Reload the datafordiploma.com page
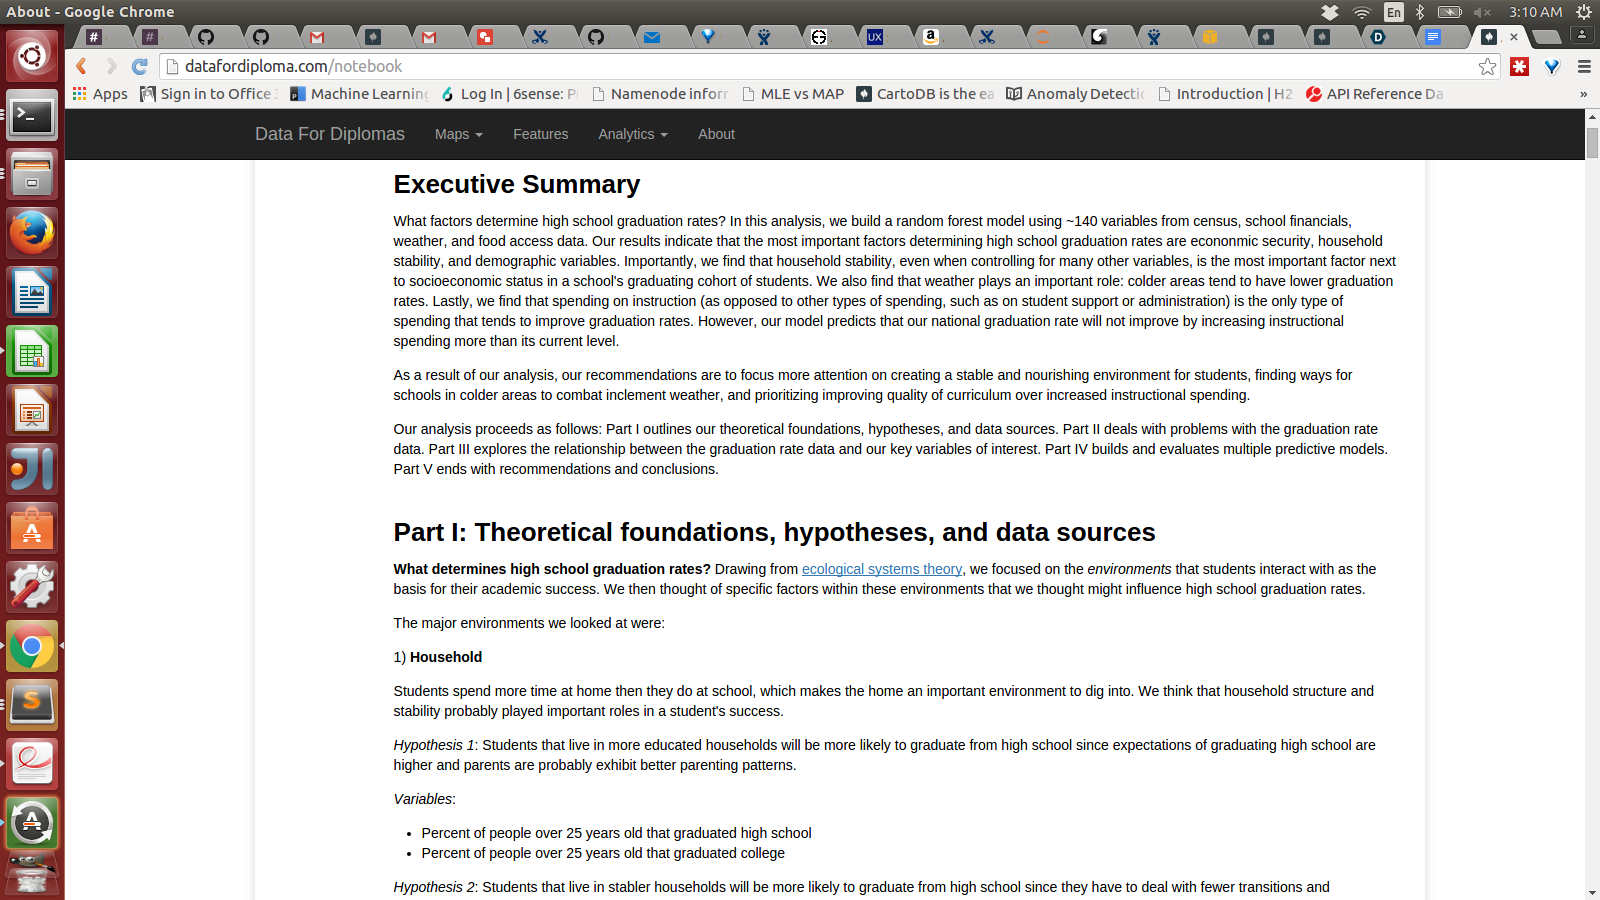The height and width of the screenshot is (900, 1600). (140, 66)
